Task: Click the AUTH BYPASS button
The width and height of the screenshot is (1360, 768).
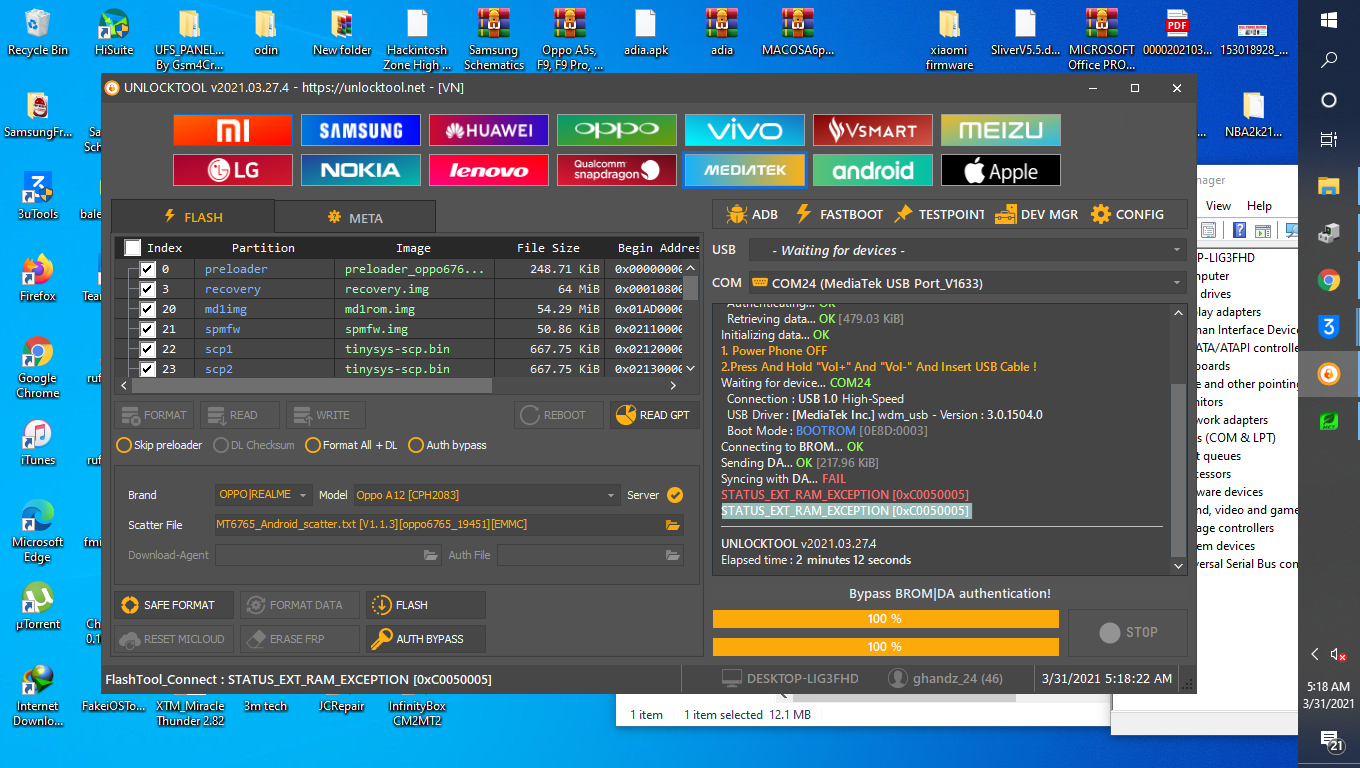Action: (x=425, y=639)
